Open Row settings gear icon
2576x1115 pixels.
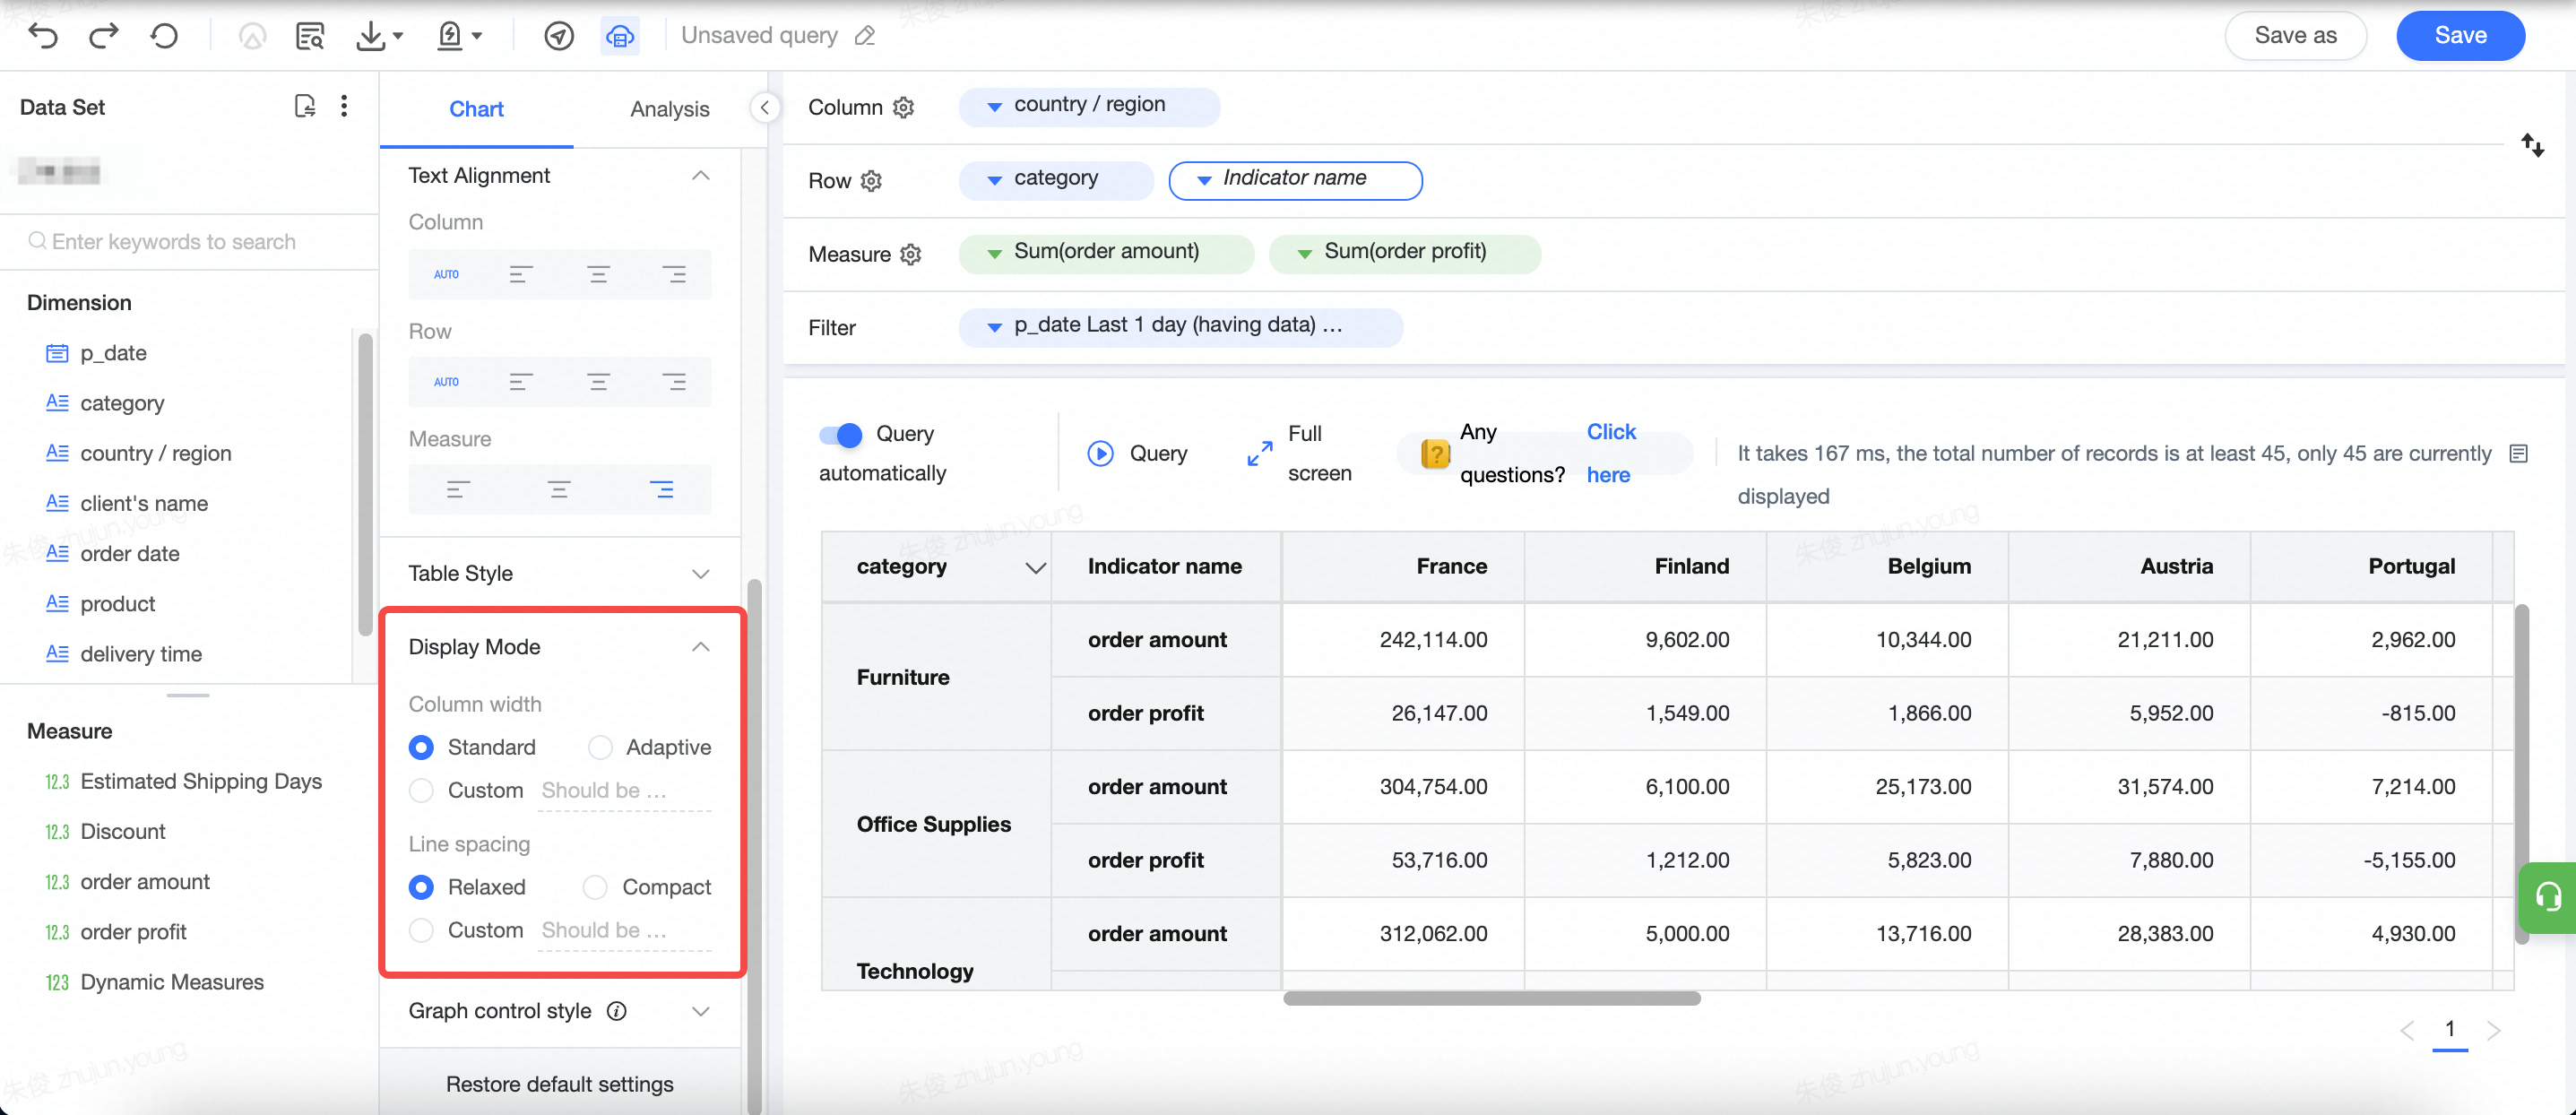pyautogui.click(x=871, y=181)
